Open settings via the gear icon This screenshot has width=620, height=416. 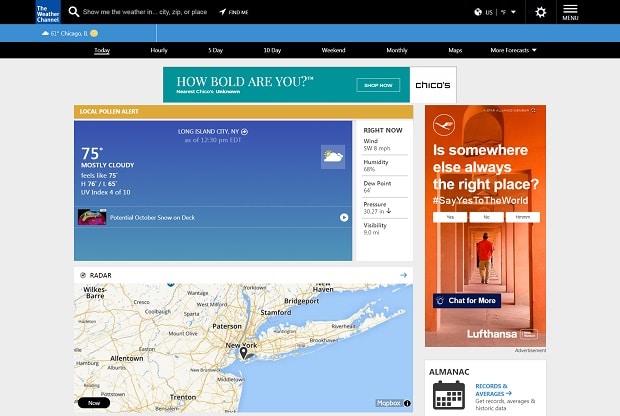541,12
